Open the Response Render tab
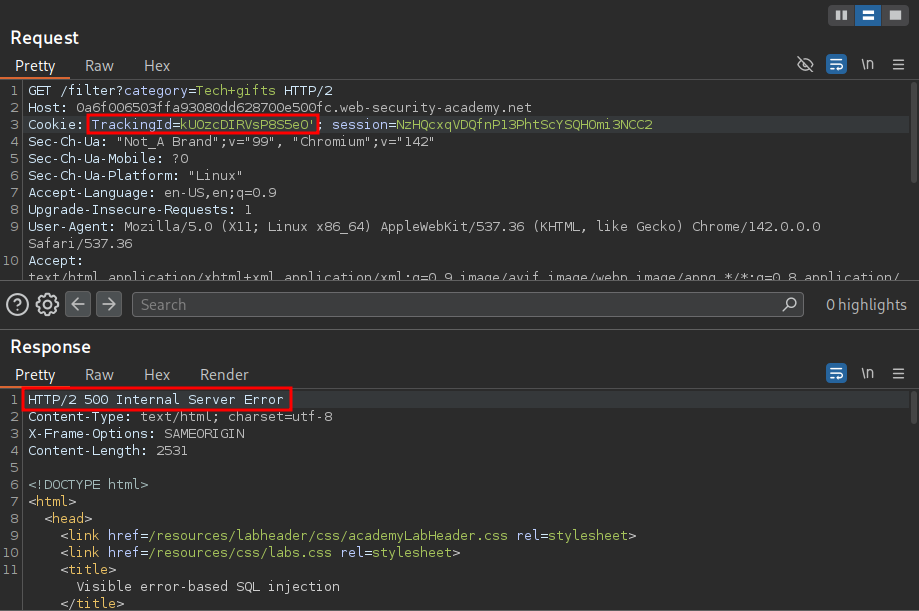919x611 pixels. tap(224, 375)
